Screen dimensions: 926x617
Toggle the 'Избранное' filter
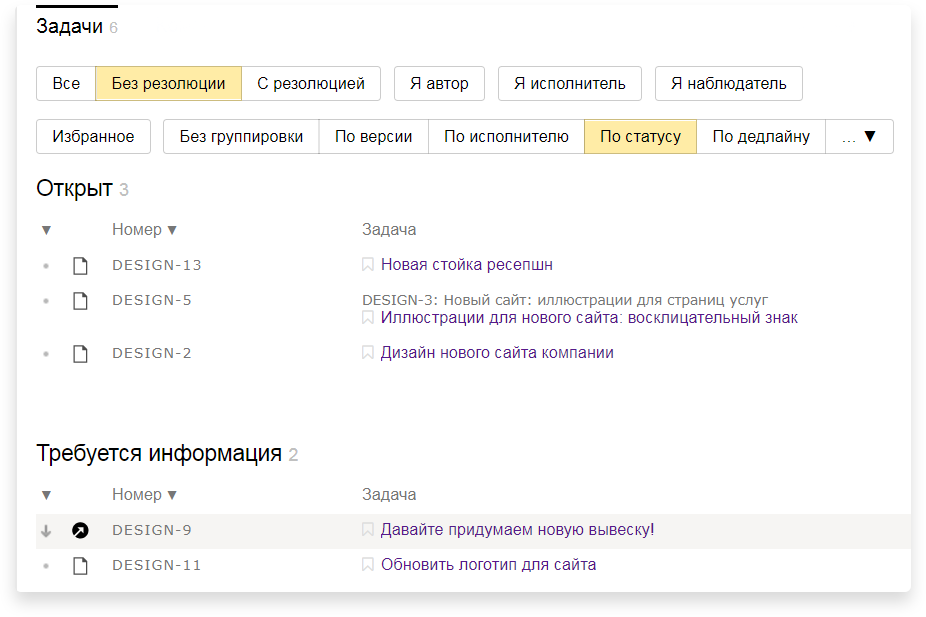(93, 136)
